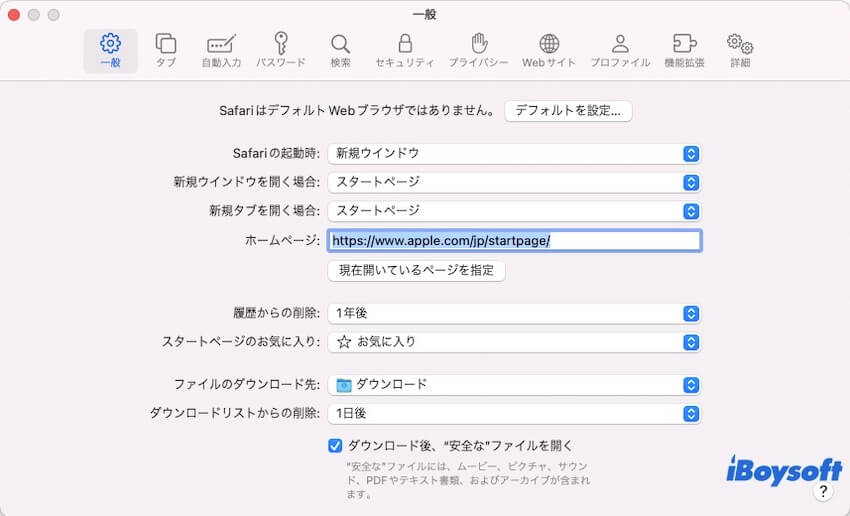Viewport: 850px width, 516px height.
Task: Click the "安全な"ファイルには description text
Action: 468,480
